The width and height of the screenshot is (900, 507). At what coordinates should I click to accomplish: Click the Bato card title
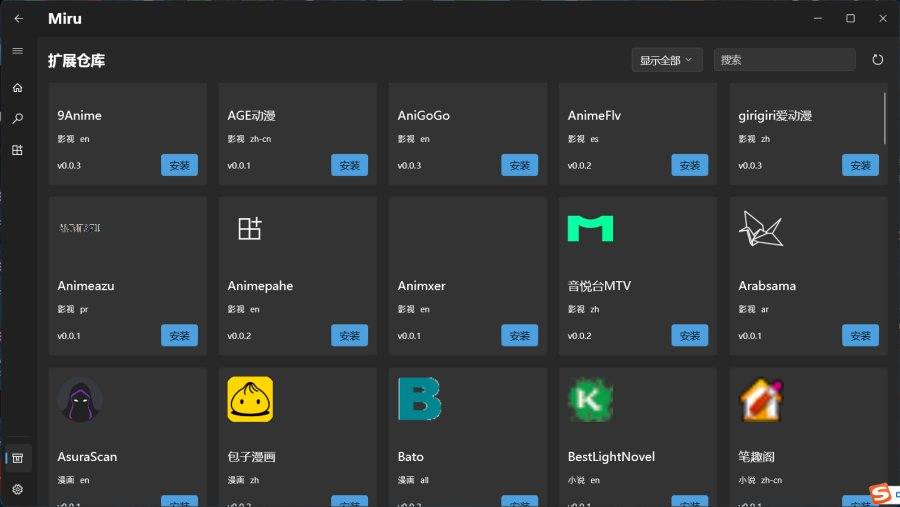[410, 456]
